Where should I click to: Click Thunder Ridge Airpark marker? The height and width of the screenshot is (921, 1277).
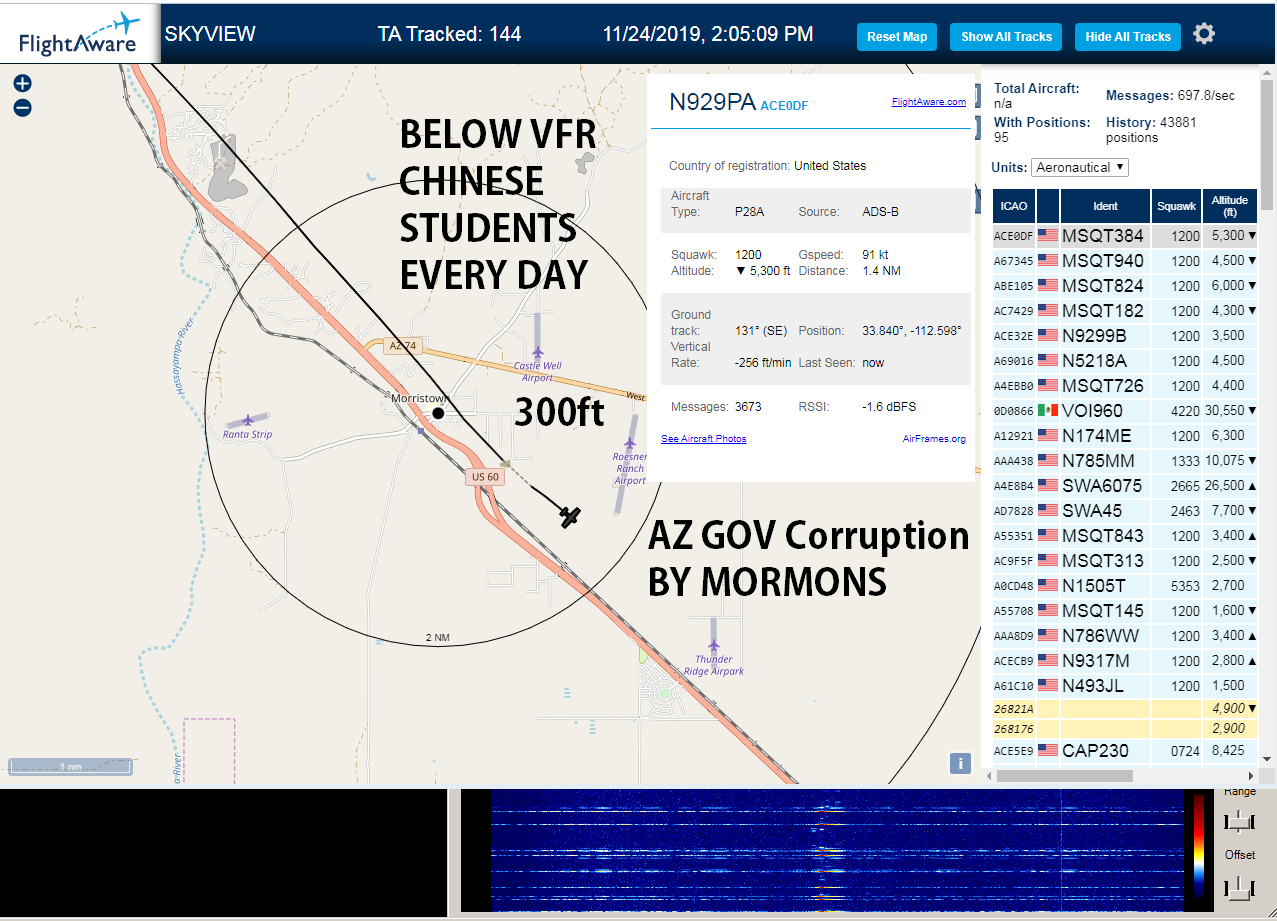(x=713, y=645)
